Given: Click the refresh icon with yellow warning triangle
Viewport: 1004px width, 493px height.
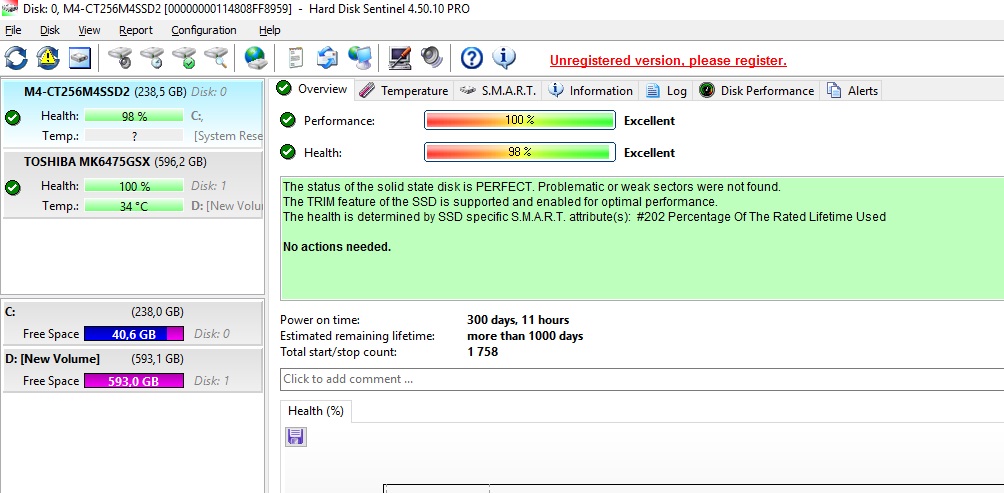Looking at the screenshot, I should click(x=48, y=58).
